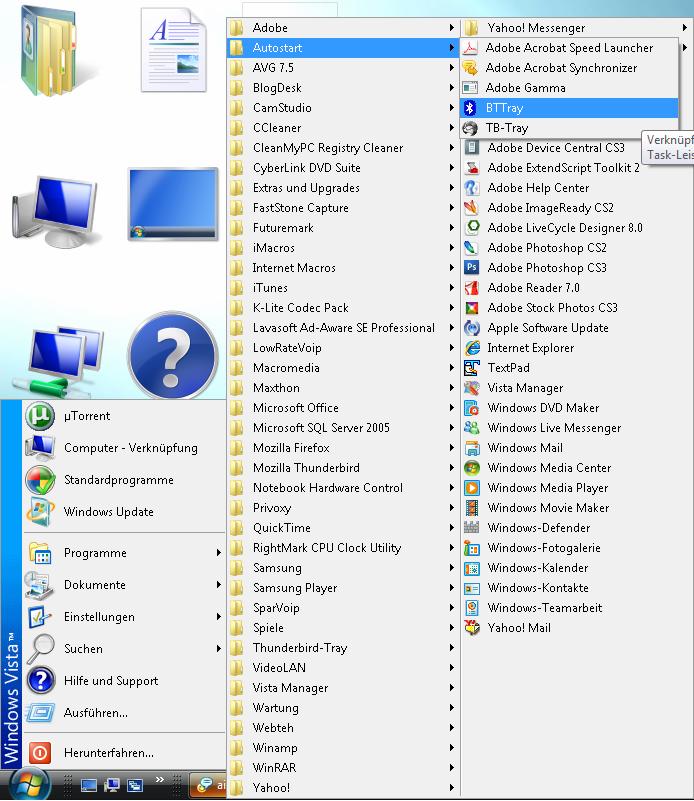Click the help question mark desktop icon
694x801 pixels.
pyautogui.click(x=173, y=356)
